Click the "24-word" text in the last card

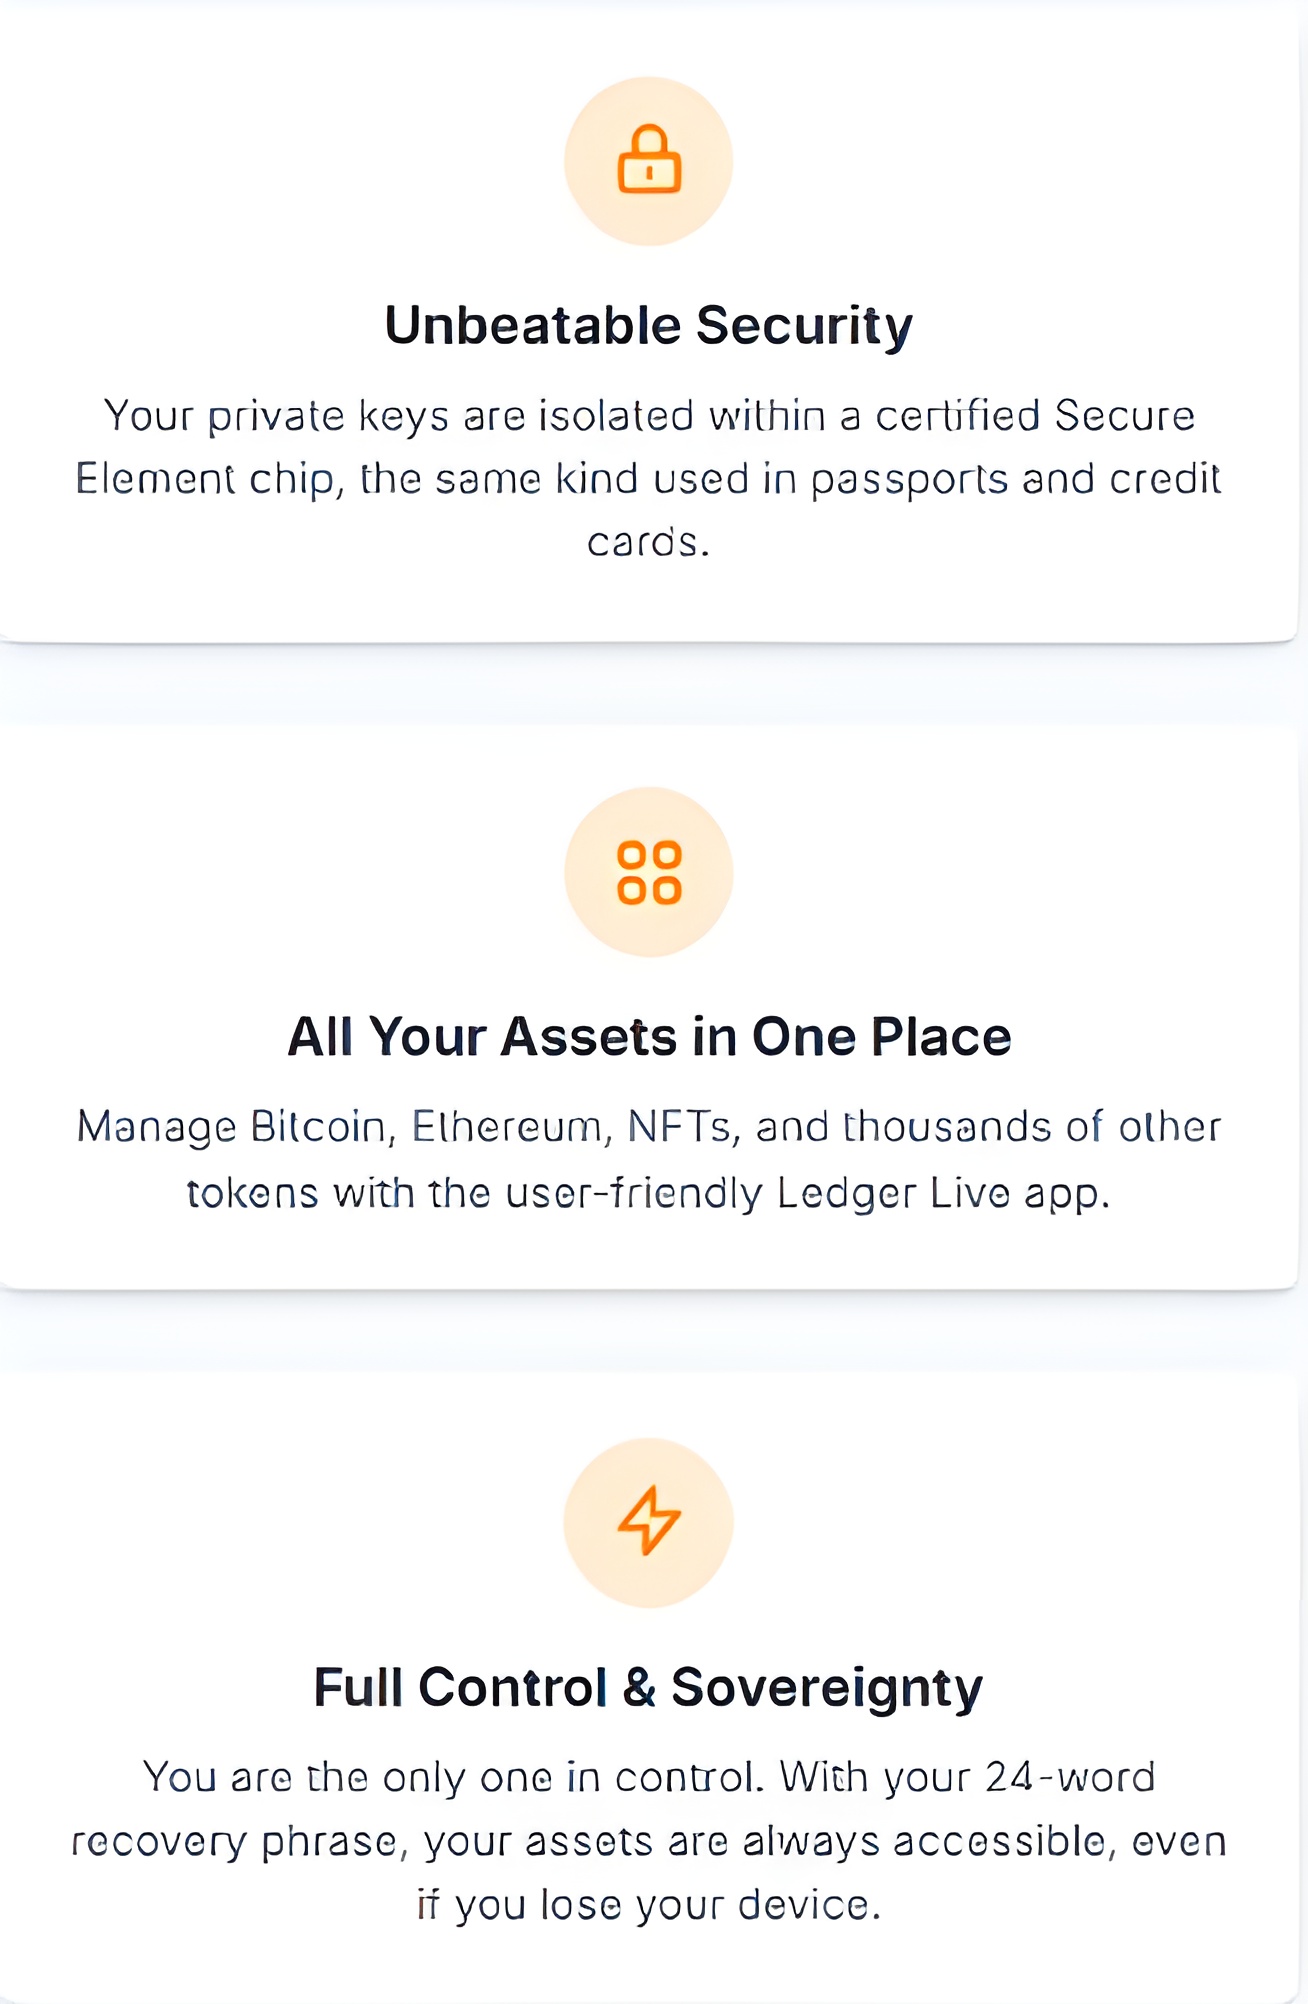tap(1070, 1778)
